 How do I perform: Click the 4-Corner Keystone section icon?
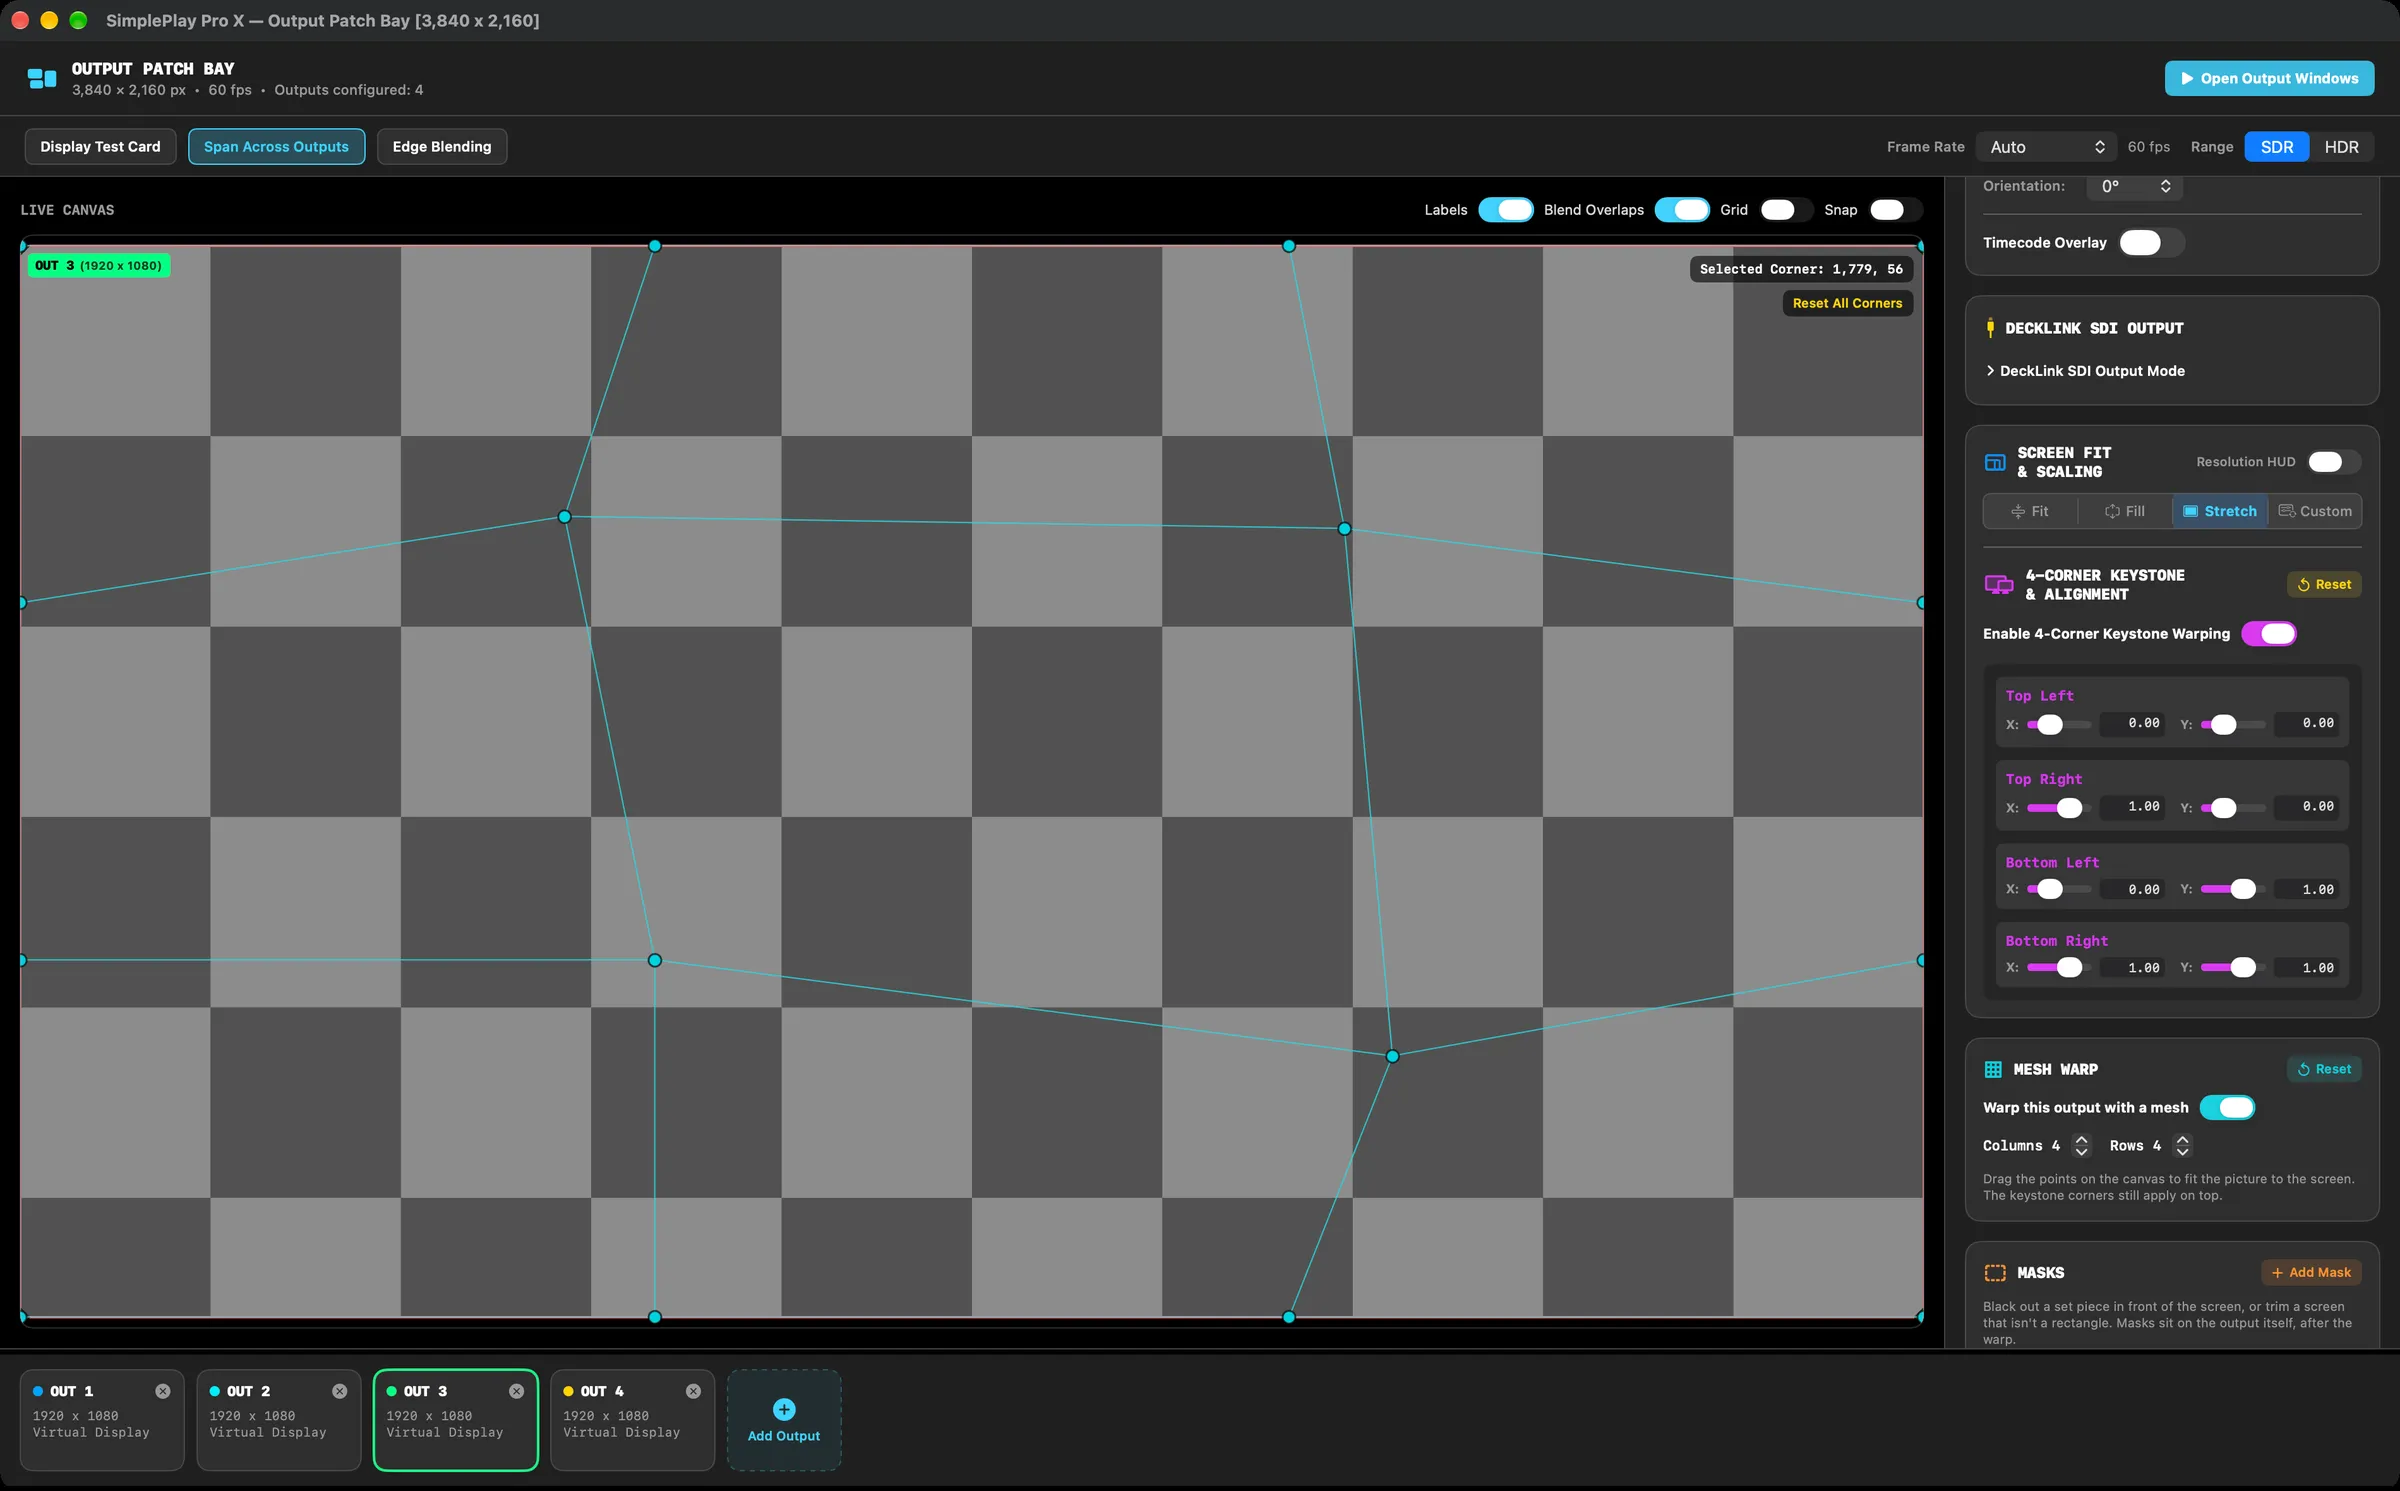[x=1998, y=585]
